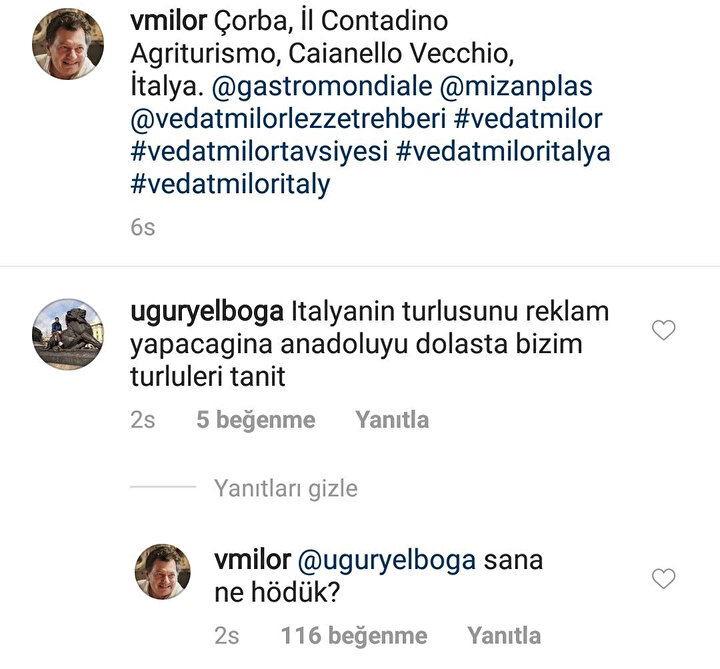
Task: Click Yanıtla under uguryelboga's comment
Action: click(x=392, y=420)
